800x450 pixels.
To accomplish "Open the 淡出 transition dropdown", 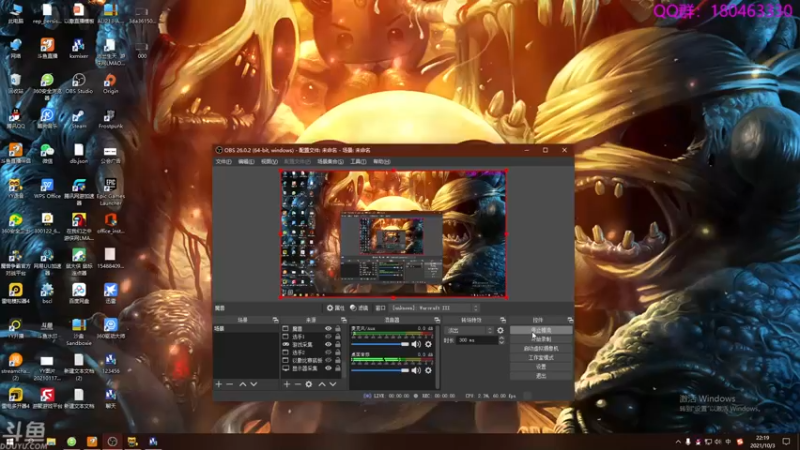I will tap(469, 331).
